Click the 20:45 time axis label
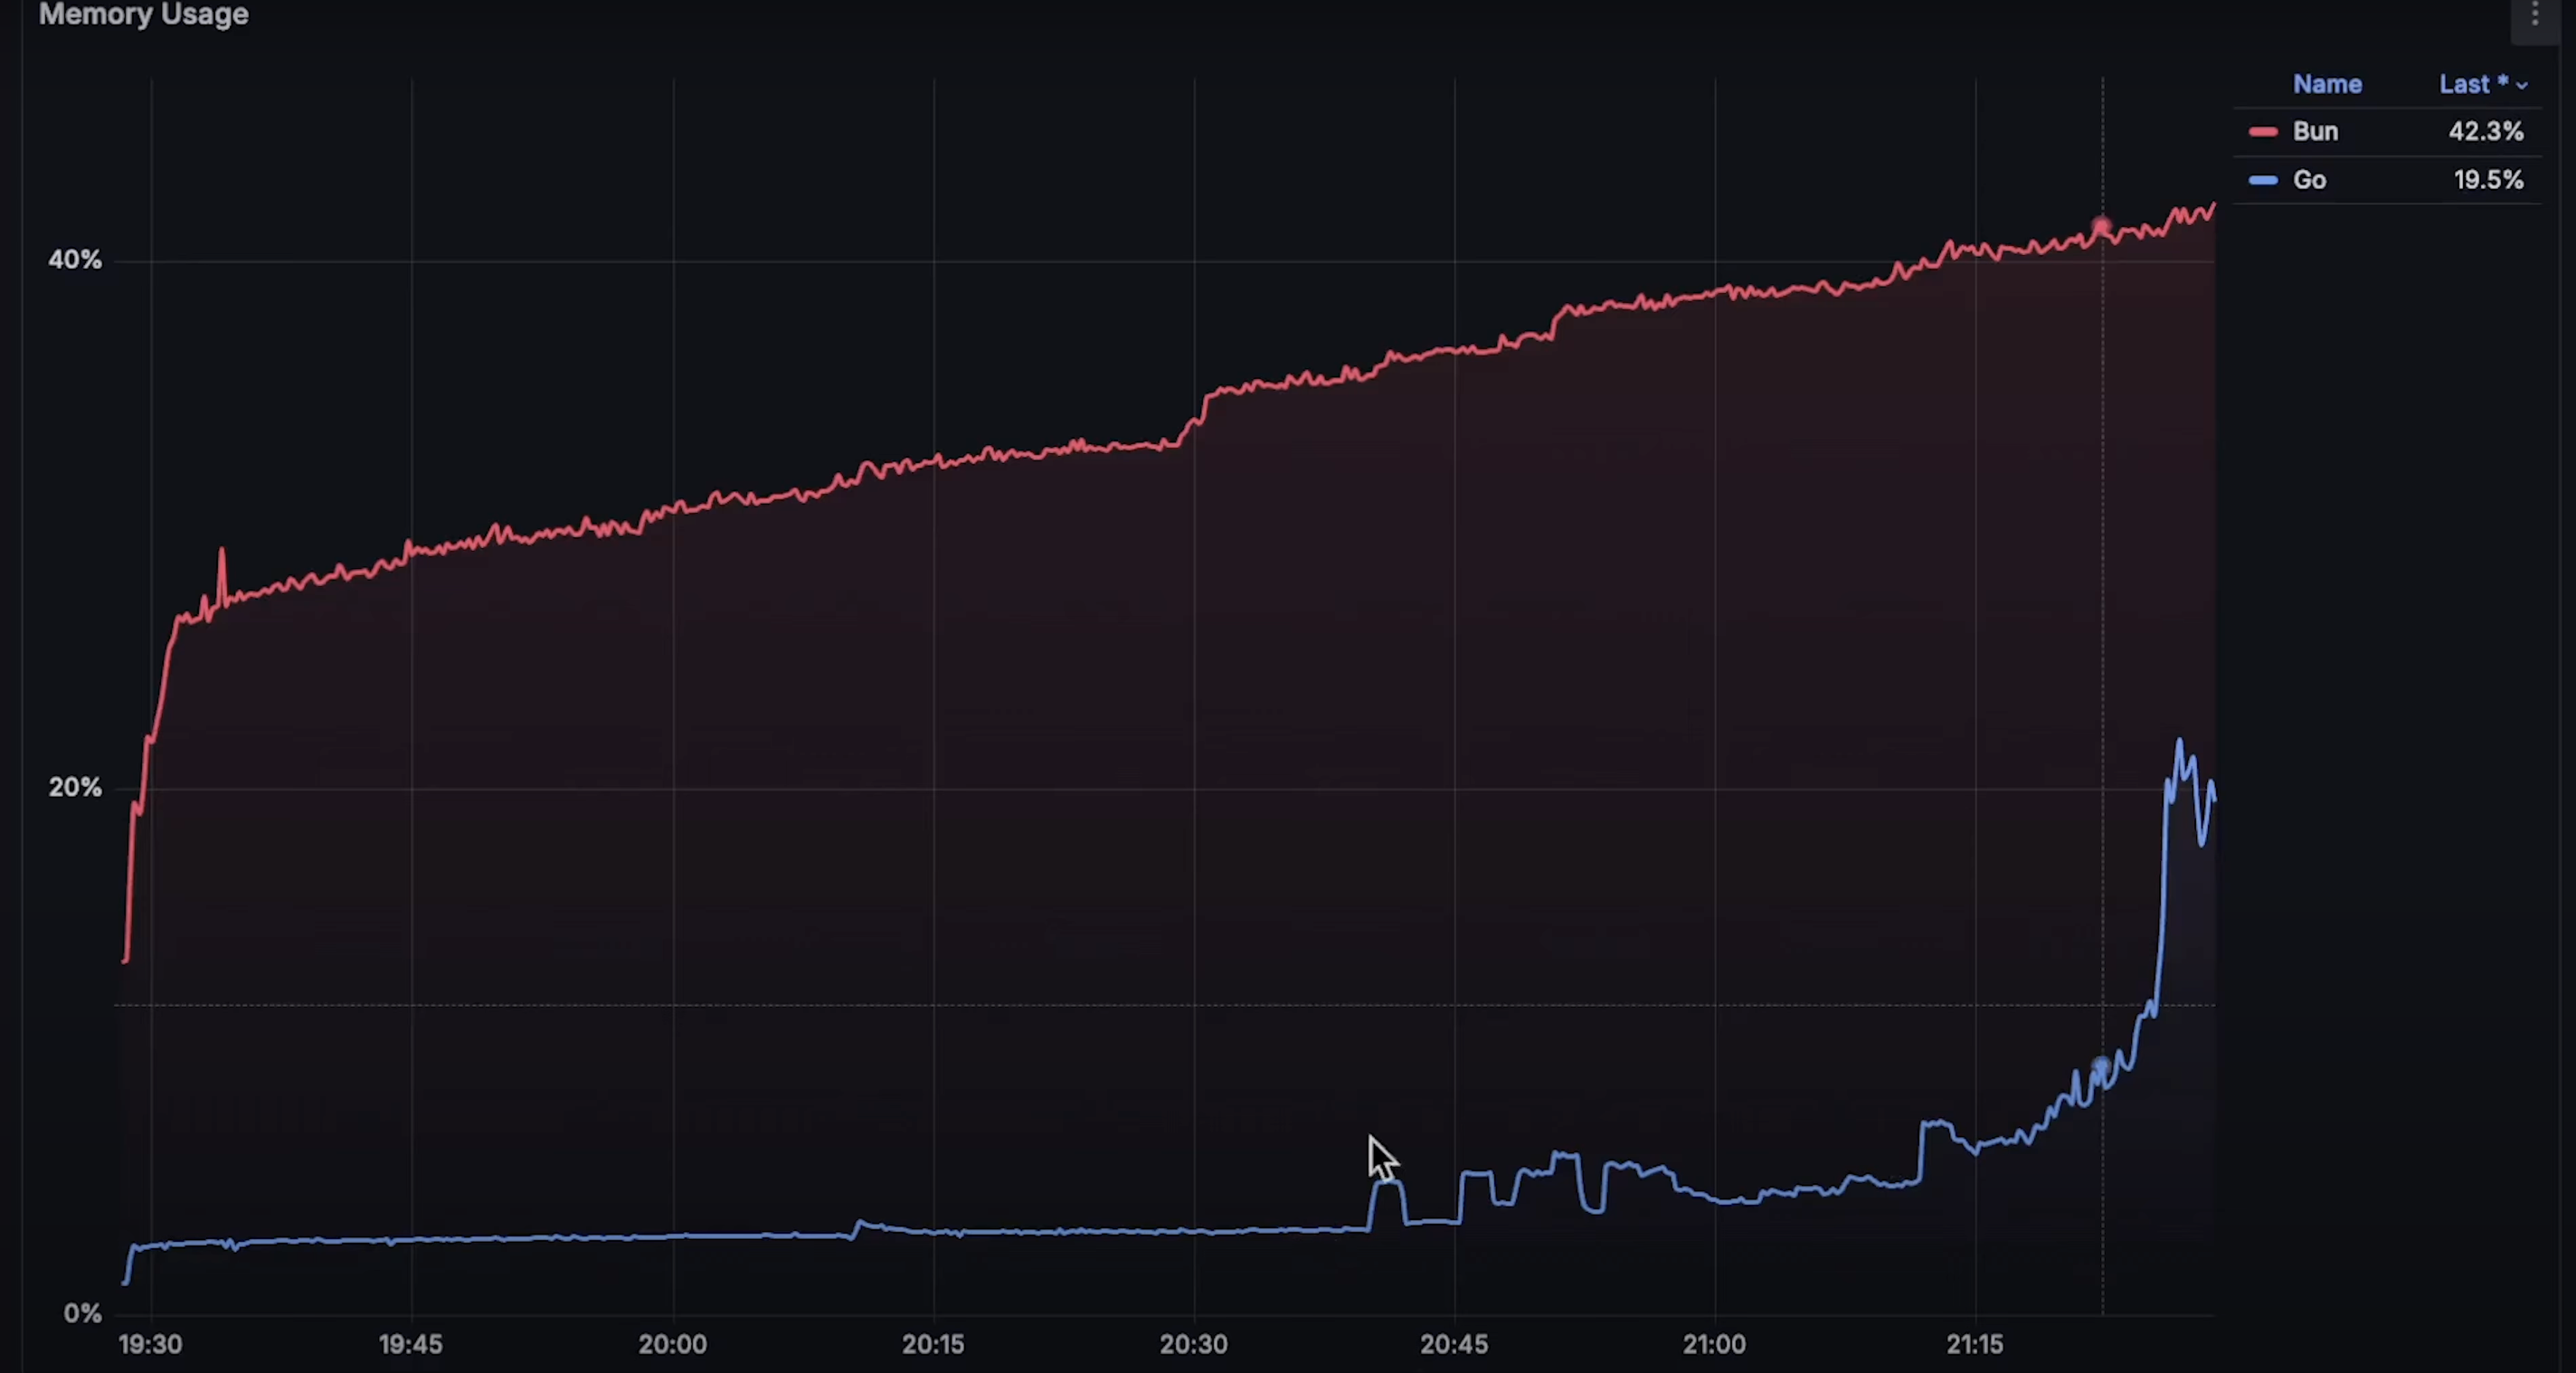Viewport: 2576px width, 1373px height. pyautogui.click(x=1453, y=1344)
